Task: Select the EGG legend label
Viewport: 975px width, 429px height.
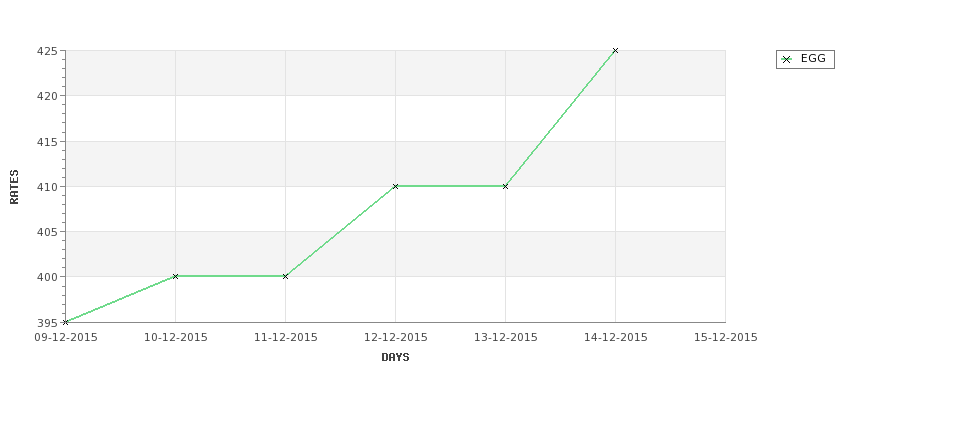Action: [x=813, y=58]
